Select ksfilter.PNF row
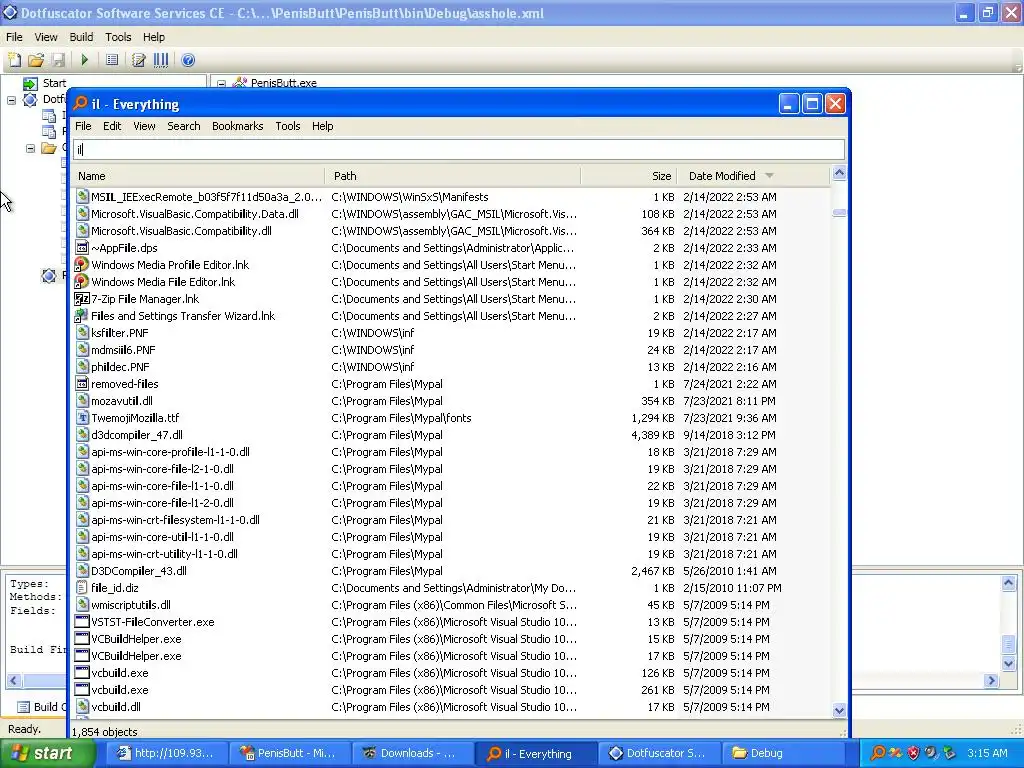 (451, 333)
